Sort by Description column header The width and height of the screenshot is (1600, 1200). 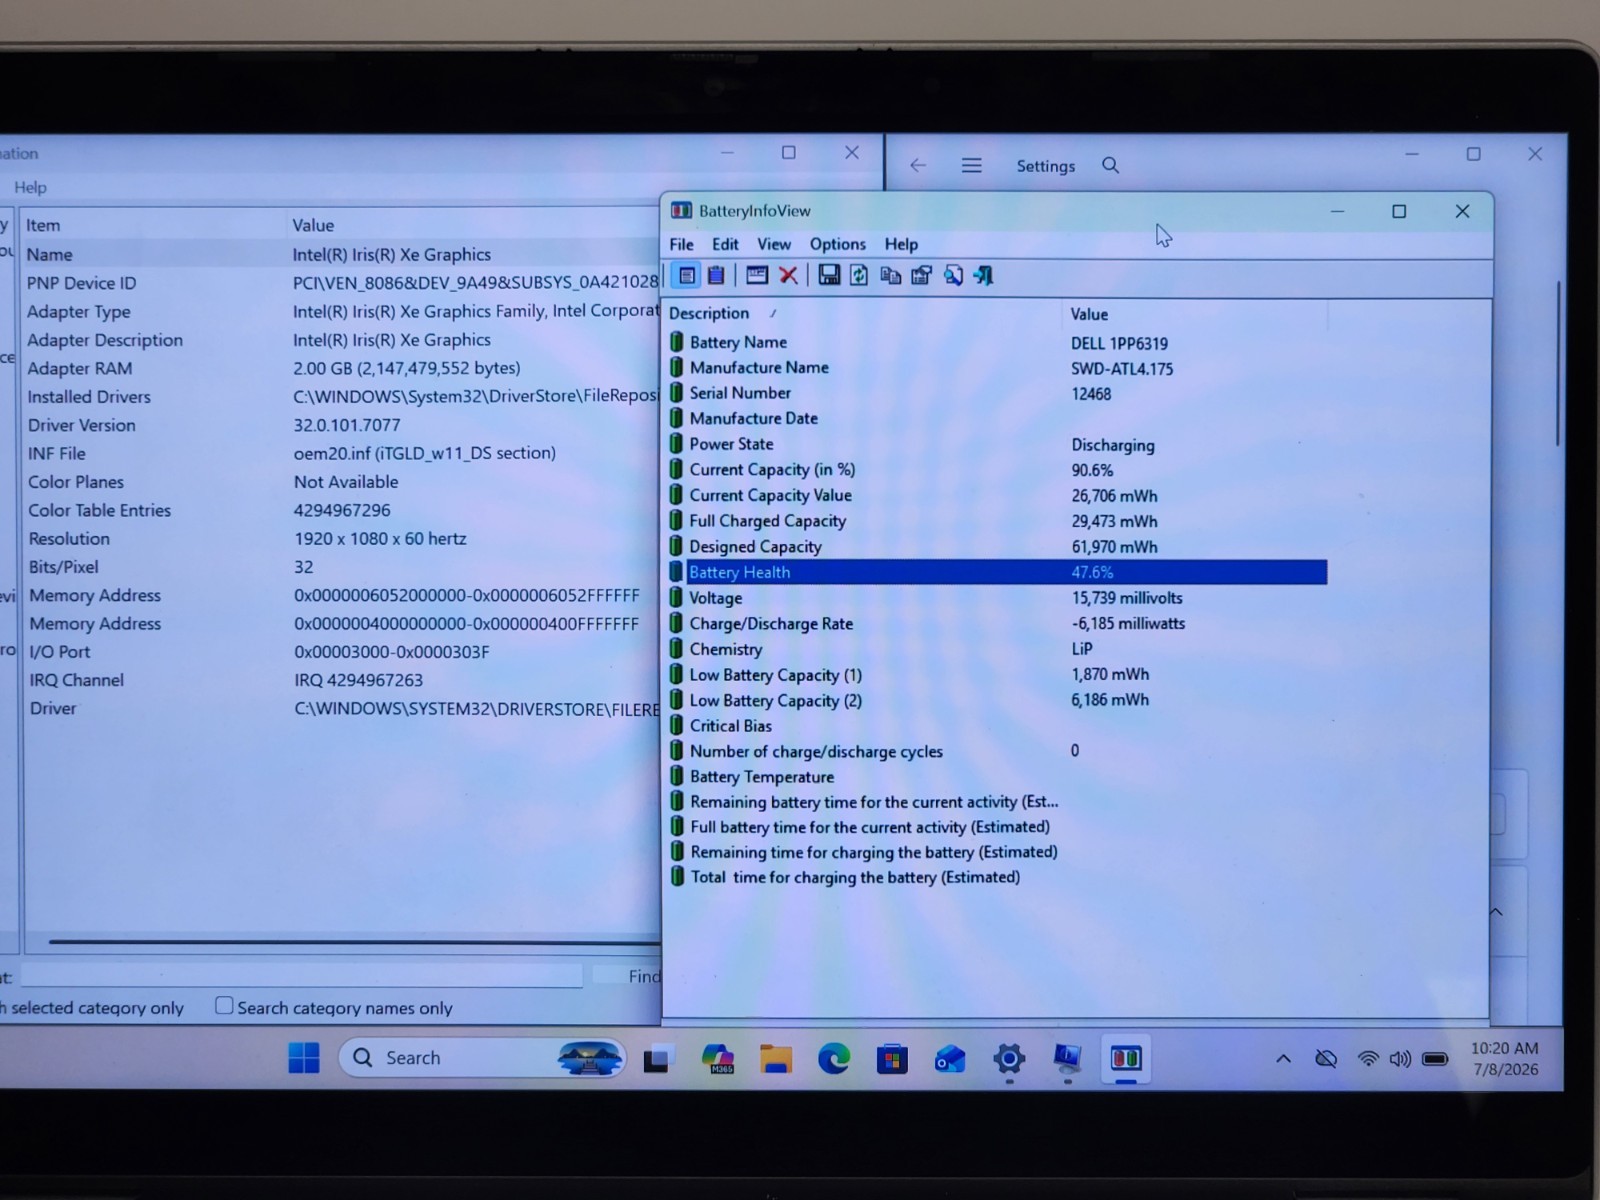862,313
